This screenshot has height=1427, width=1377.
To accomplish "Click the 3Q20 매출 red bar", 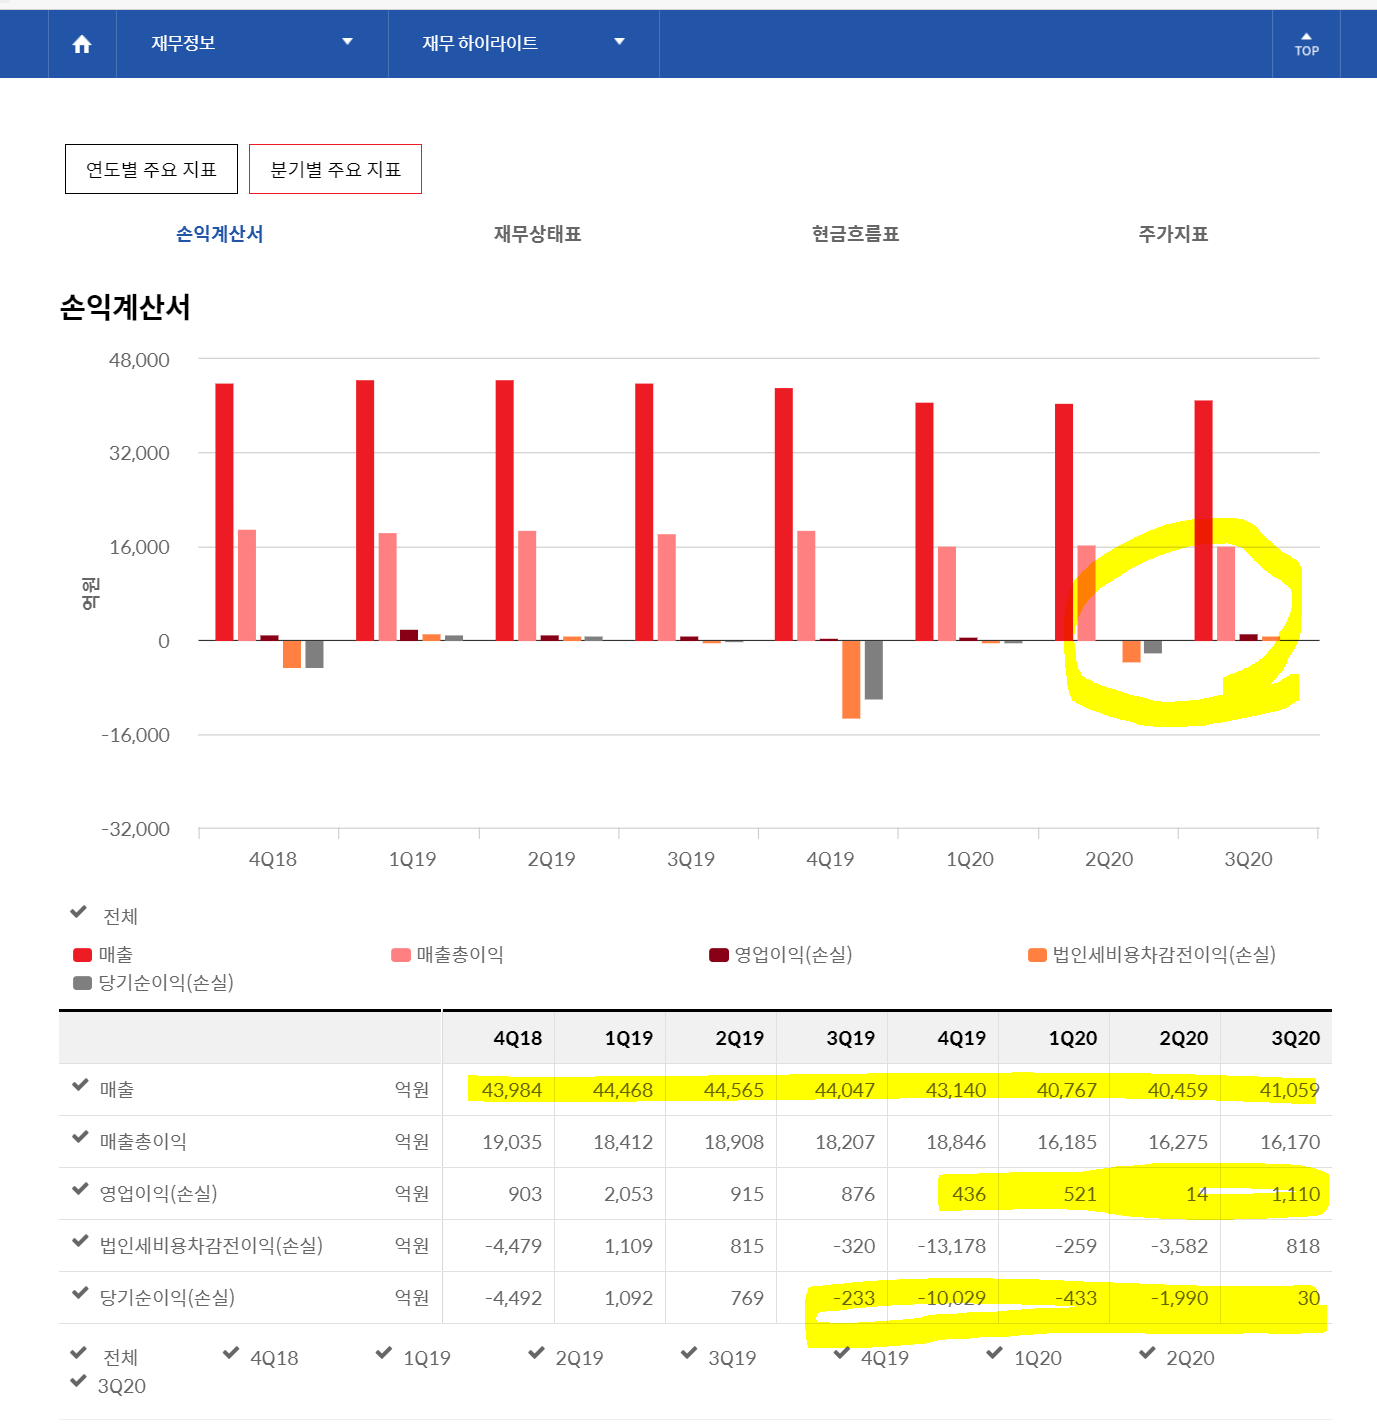I will (x=1204, y=520).
